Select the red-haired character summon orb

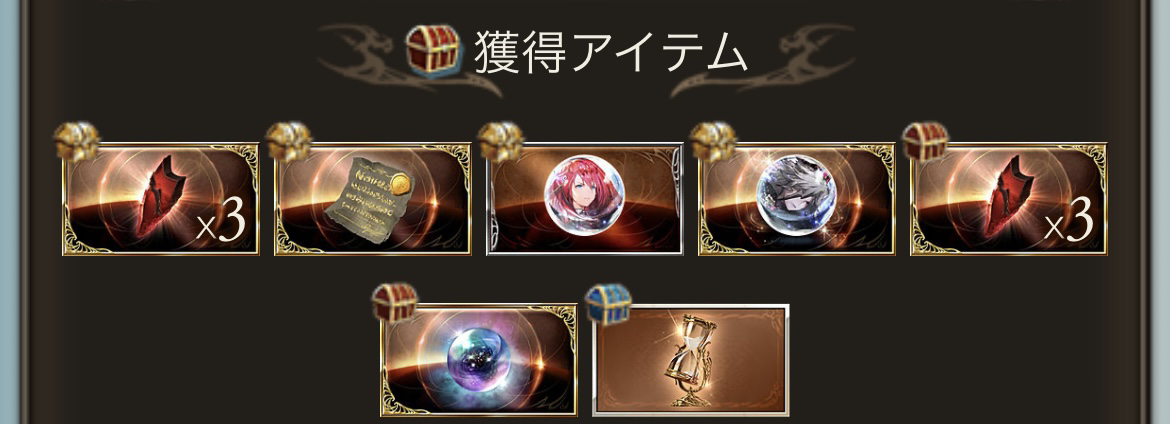tap(584, 199)
